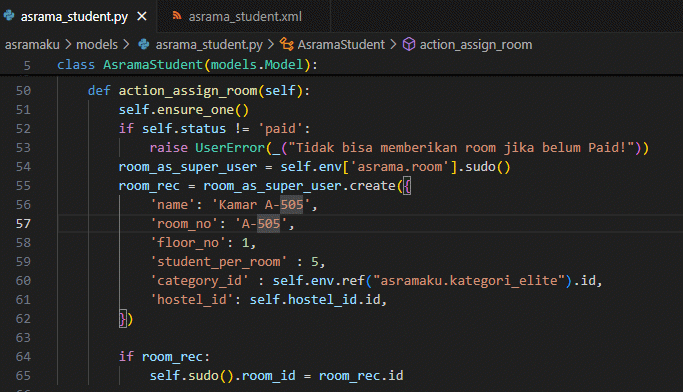Place cursor on highlighted 505 in line 56
This screenshot has height=392, width=683.
point(291,205)
